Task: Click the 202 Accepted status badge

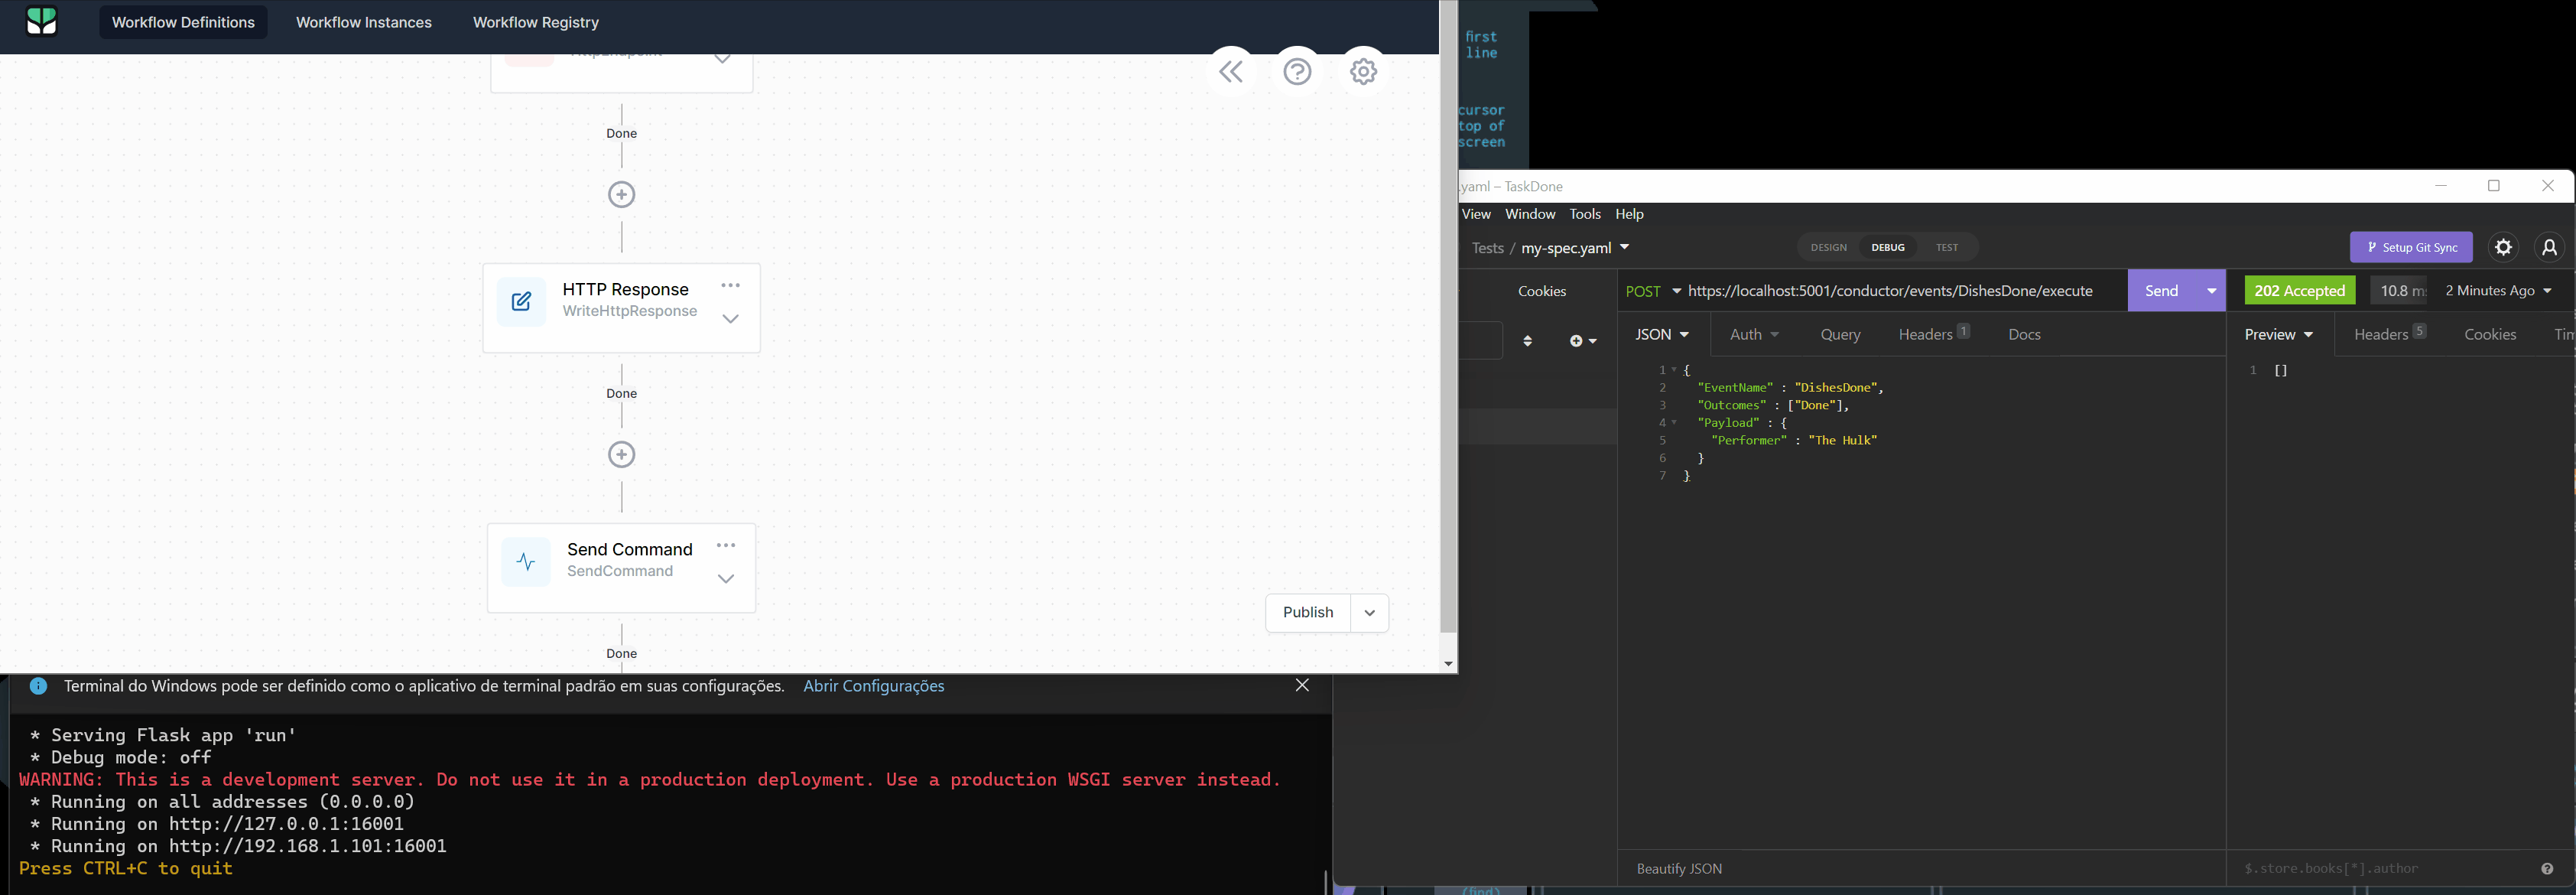Action: point(2299,291)
